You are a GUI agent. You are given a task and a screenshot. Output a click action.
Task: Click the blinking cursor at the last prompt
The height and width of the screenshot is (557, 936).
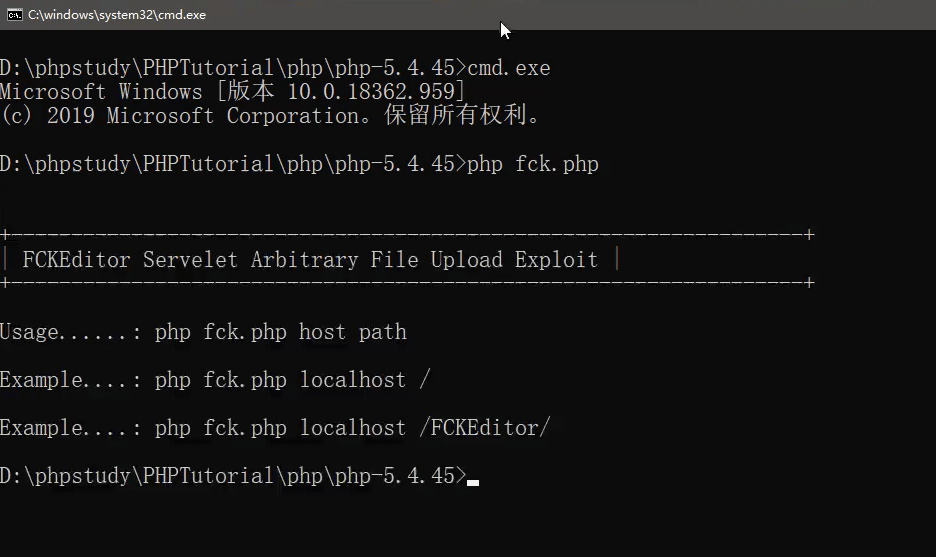coord(473,482)
